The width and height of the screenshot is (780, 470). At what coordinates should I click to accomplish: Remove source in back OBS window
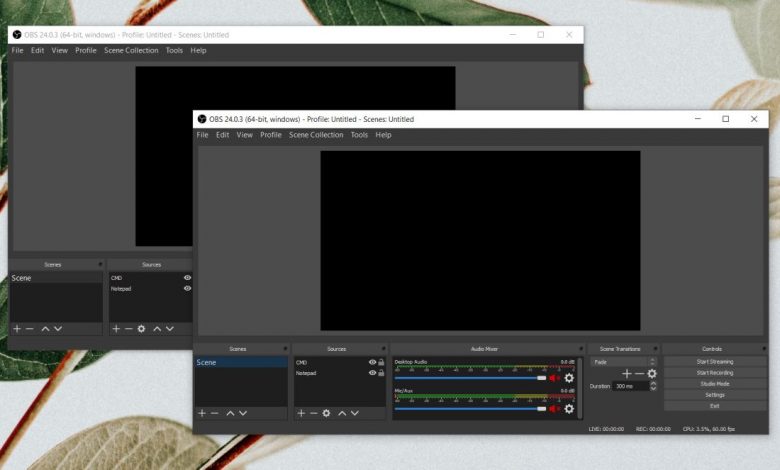click(128, 329)
